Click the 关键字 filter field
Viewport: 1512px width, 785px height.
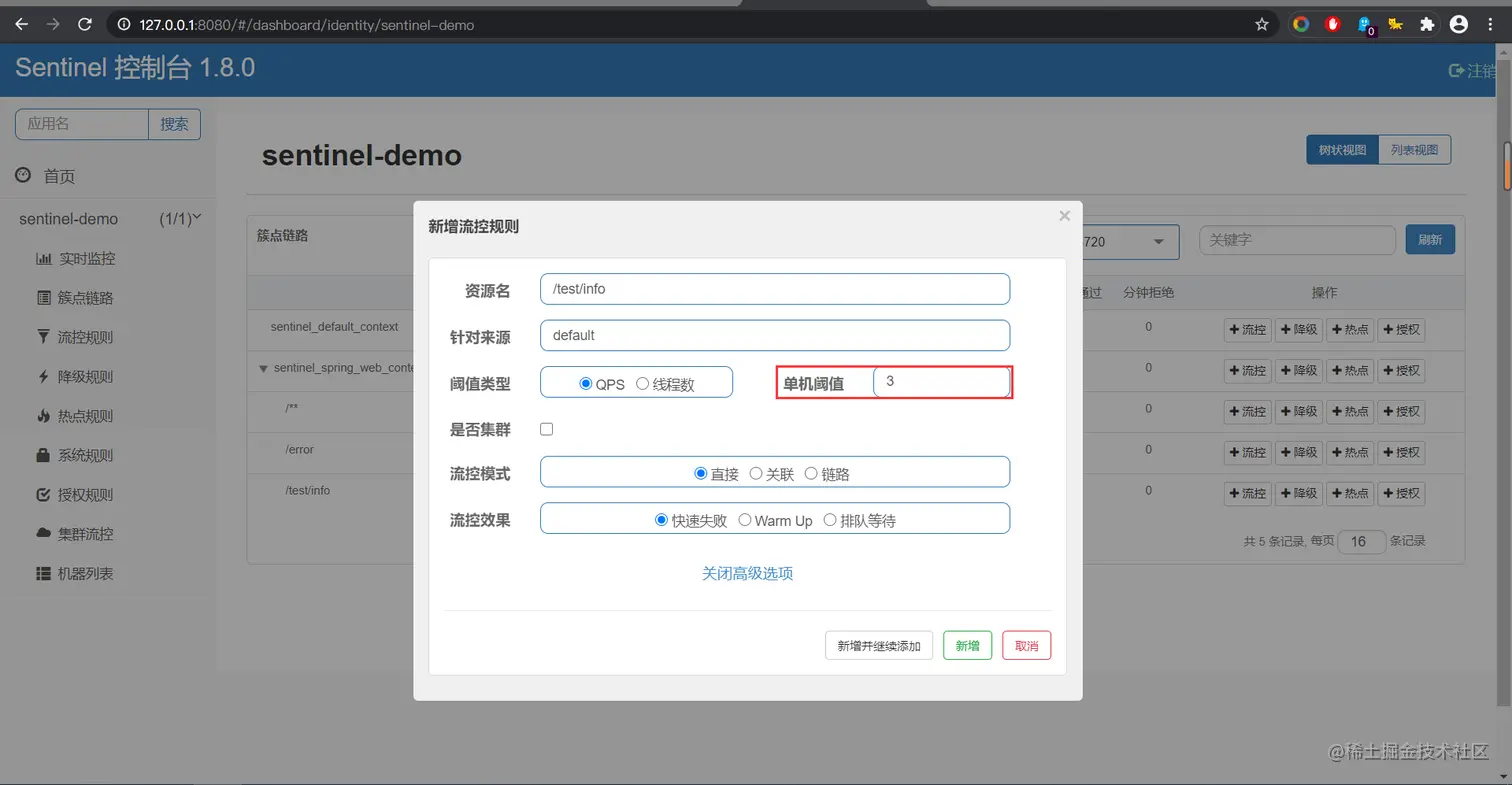pos(1297,240)
